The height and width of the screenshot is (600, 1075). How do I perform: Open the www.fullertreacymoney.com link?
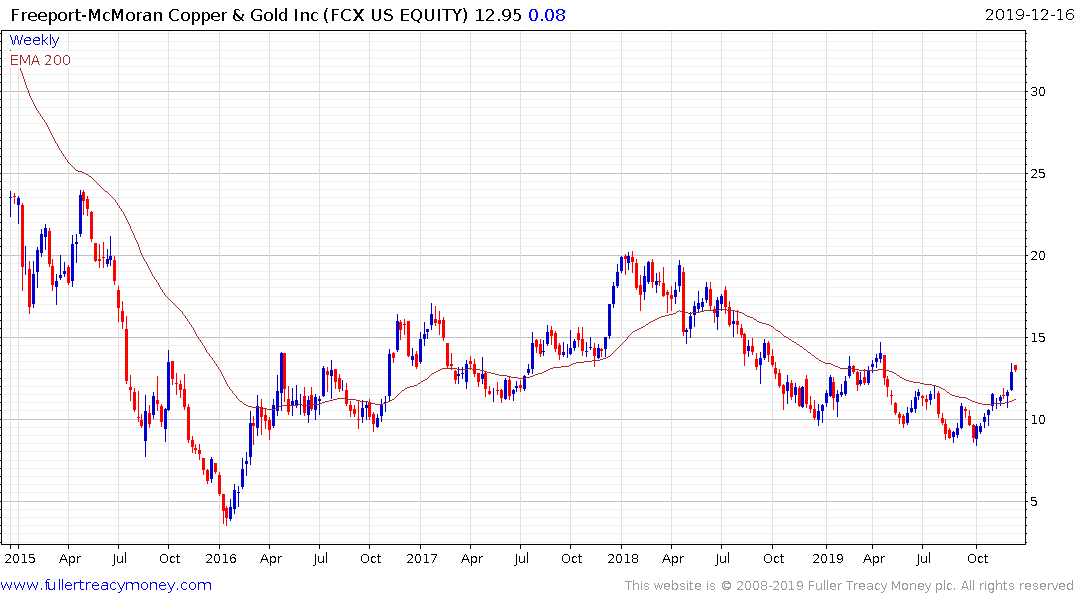[106, 585]
